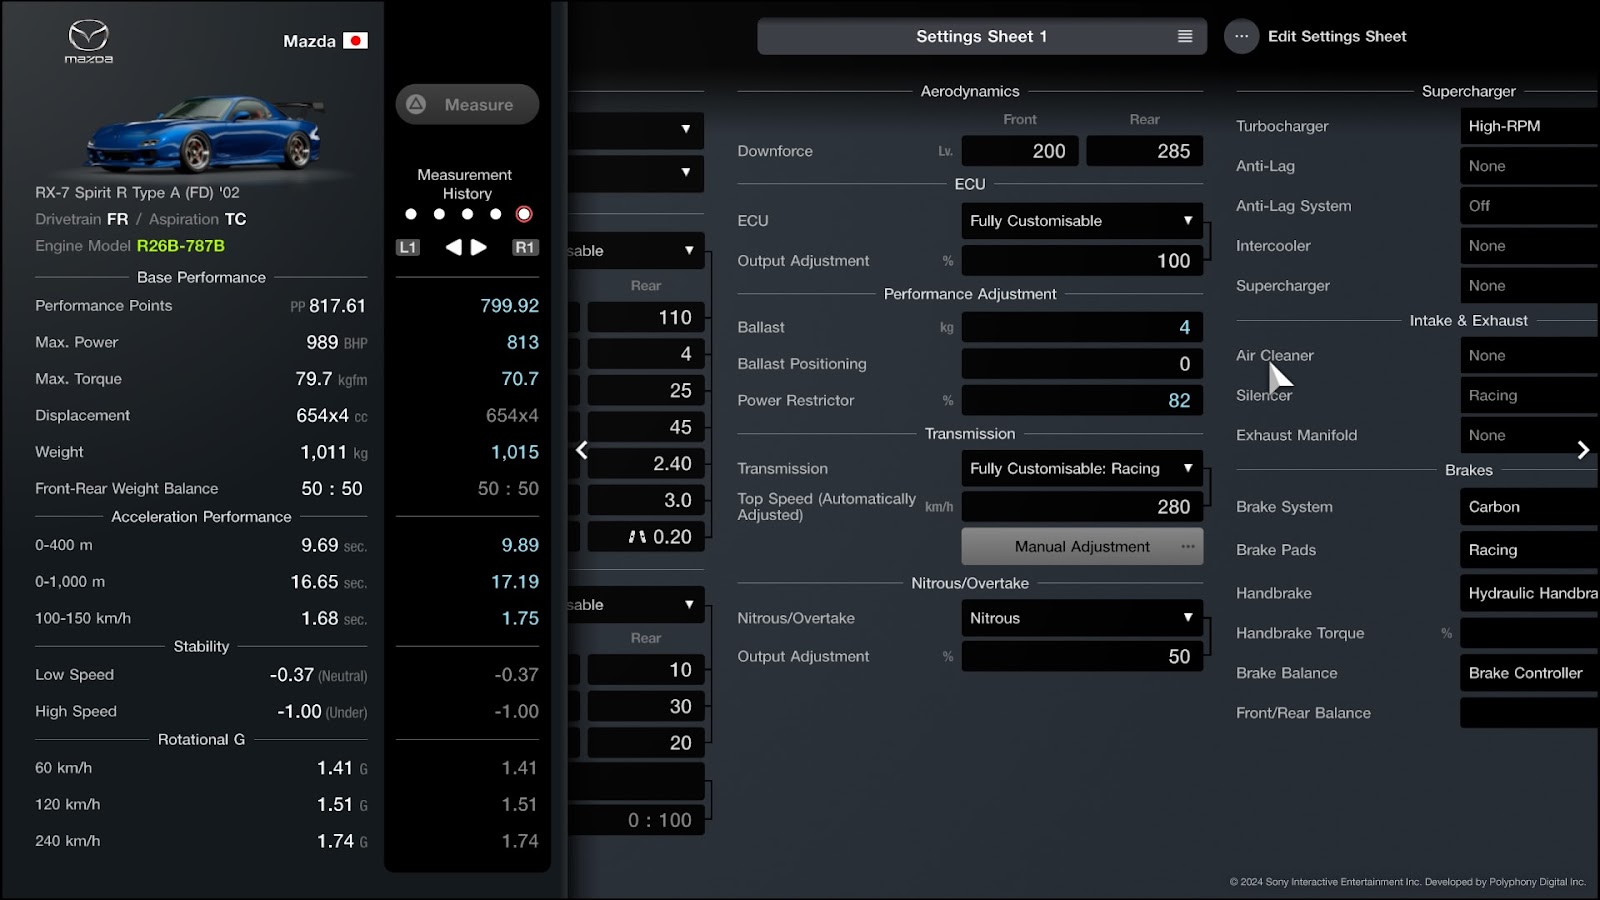Open the Handbrake Hydraulic selector
1600x900 pixels.
pyautogui.click(x=1530, y=593)
